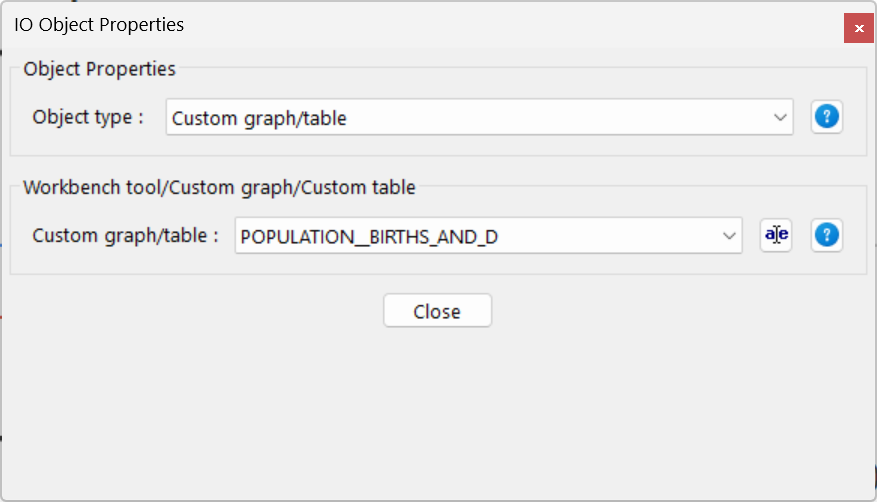Open help for the Custom graph/table field

click(826, 235)
